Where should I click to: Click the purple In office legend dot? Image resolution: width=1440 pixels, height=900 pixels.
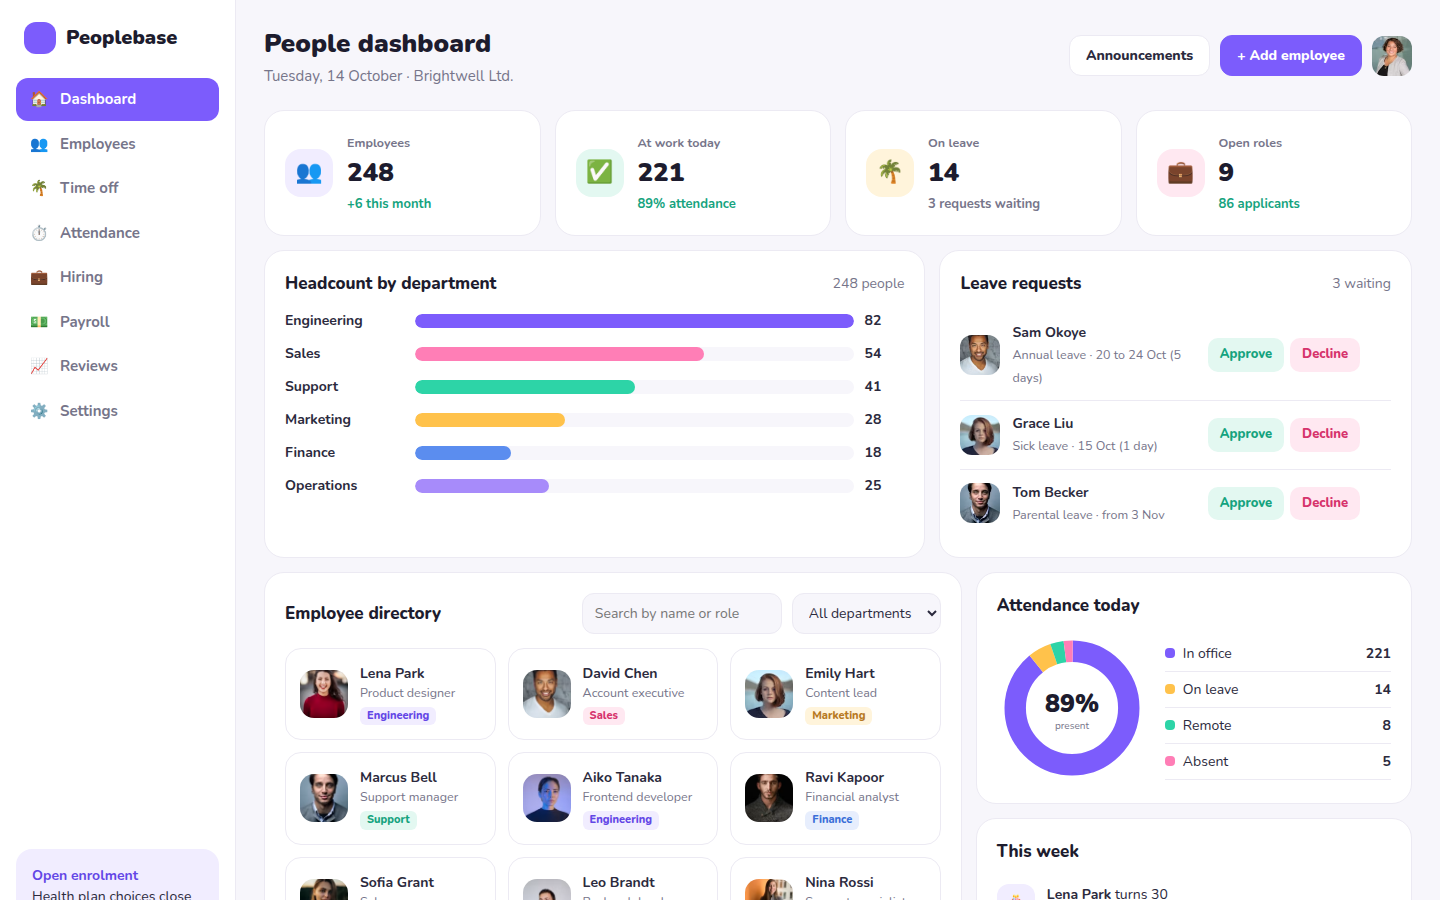1170,653
